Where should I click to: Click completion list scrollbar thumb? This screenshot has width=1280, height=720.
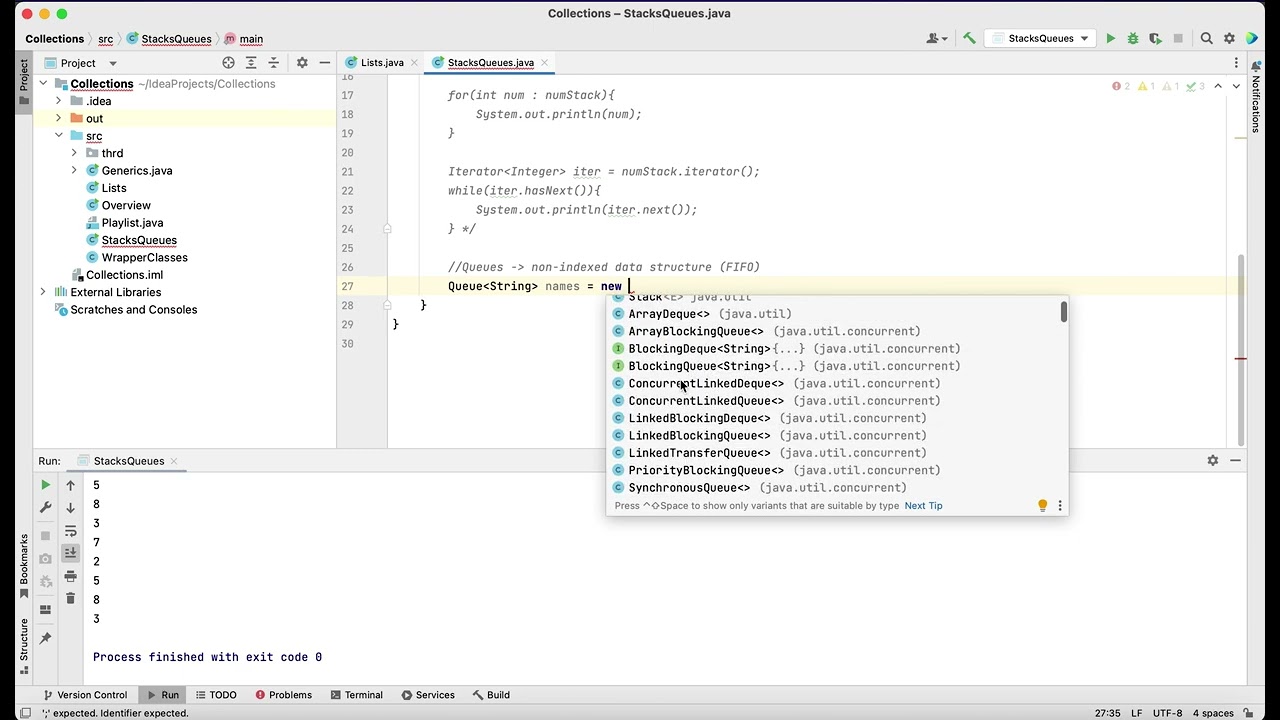tap(1063, 312)
